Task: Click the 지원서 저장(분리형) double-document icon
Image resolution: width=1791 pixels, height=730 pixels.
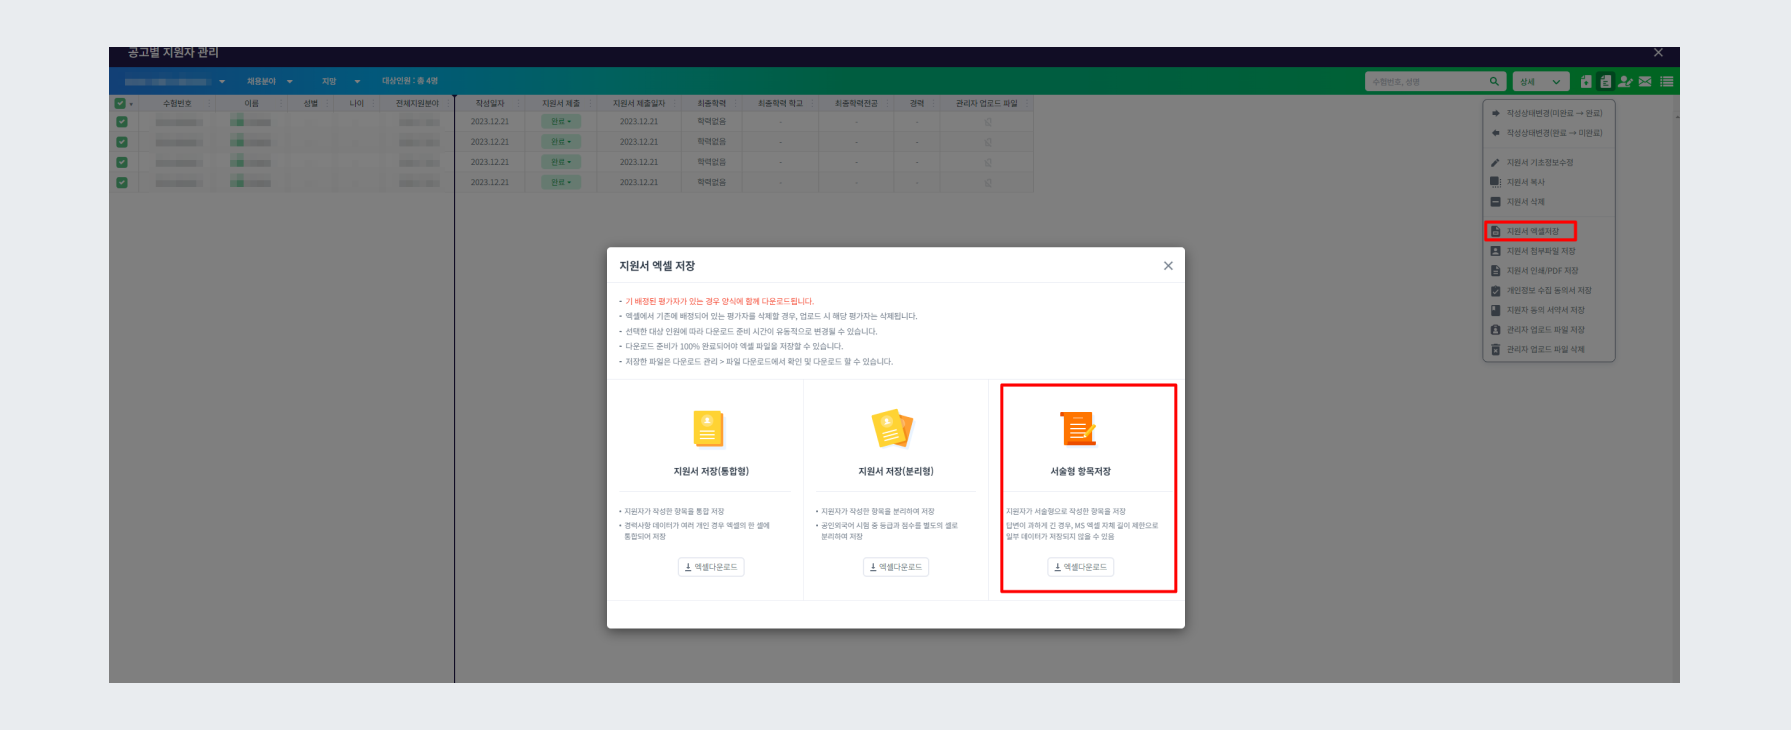Action: (893, 429)
